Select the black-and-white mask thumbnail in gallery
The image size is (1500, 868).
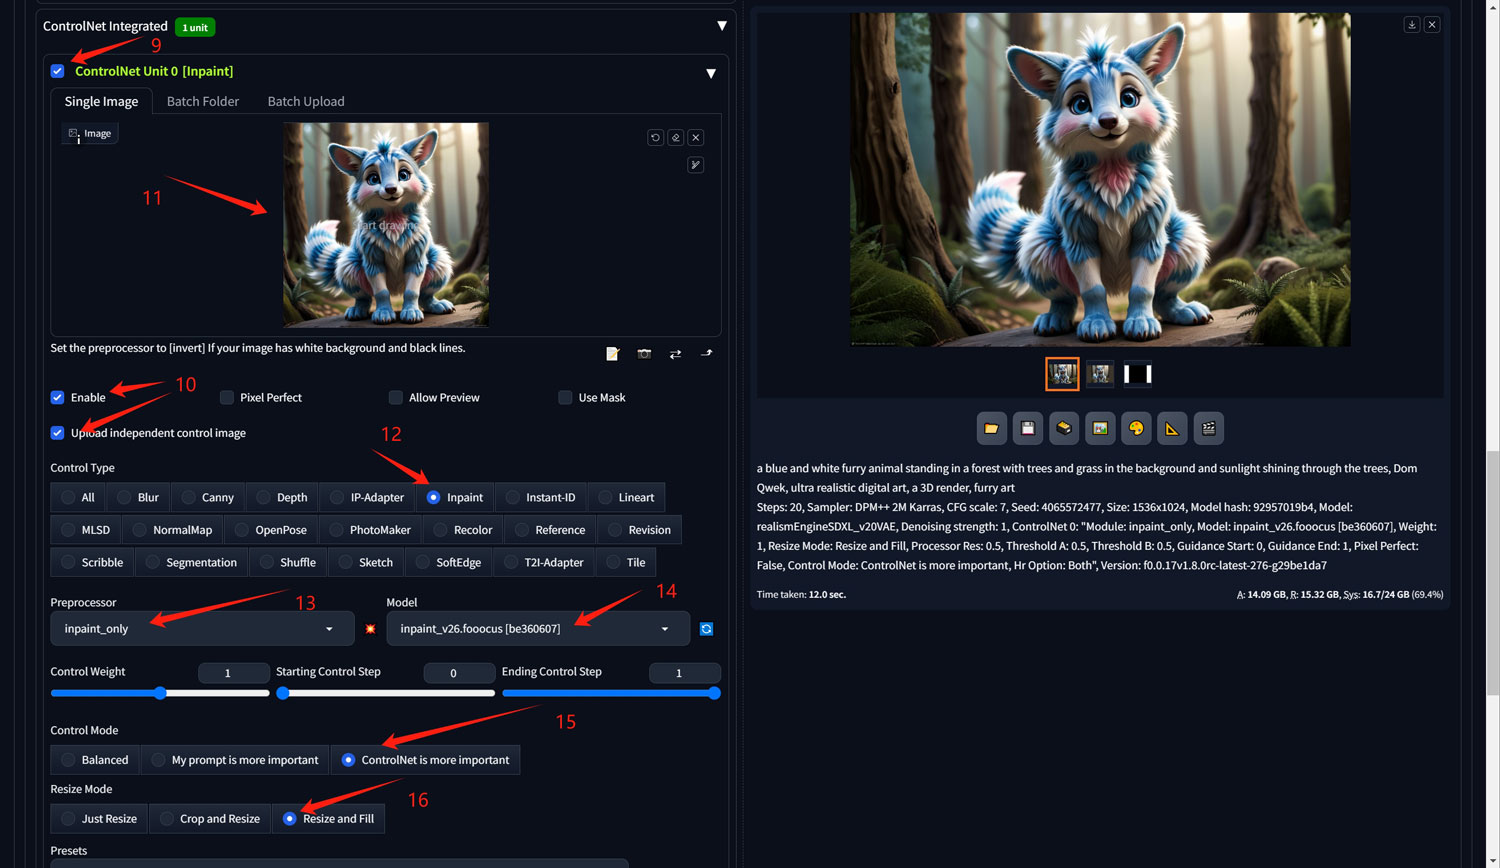point(1137,374)
